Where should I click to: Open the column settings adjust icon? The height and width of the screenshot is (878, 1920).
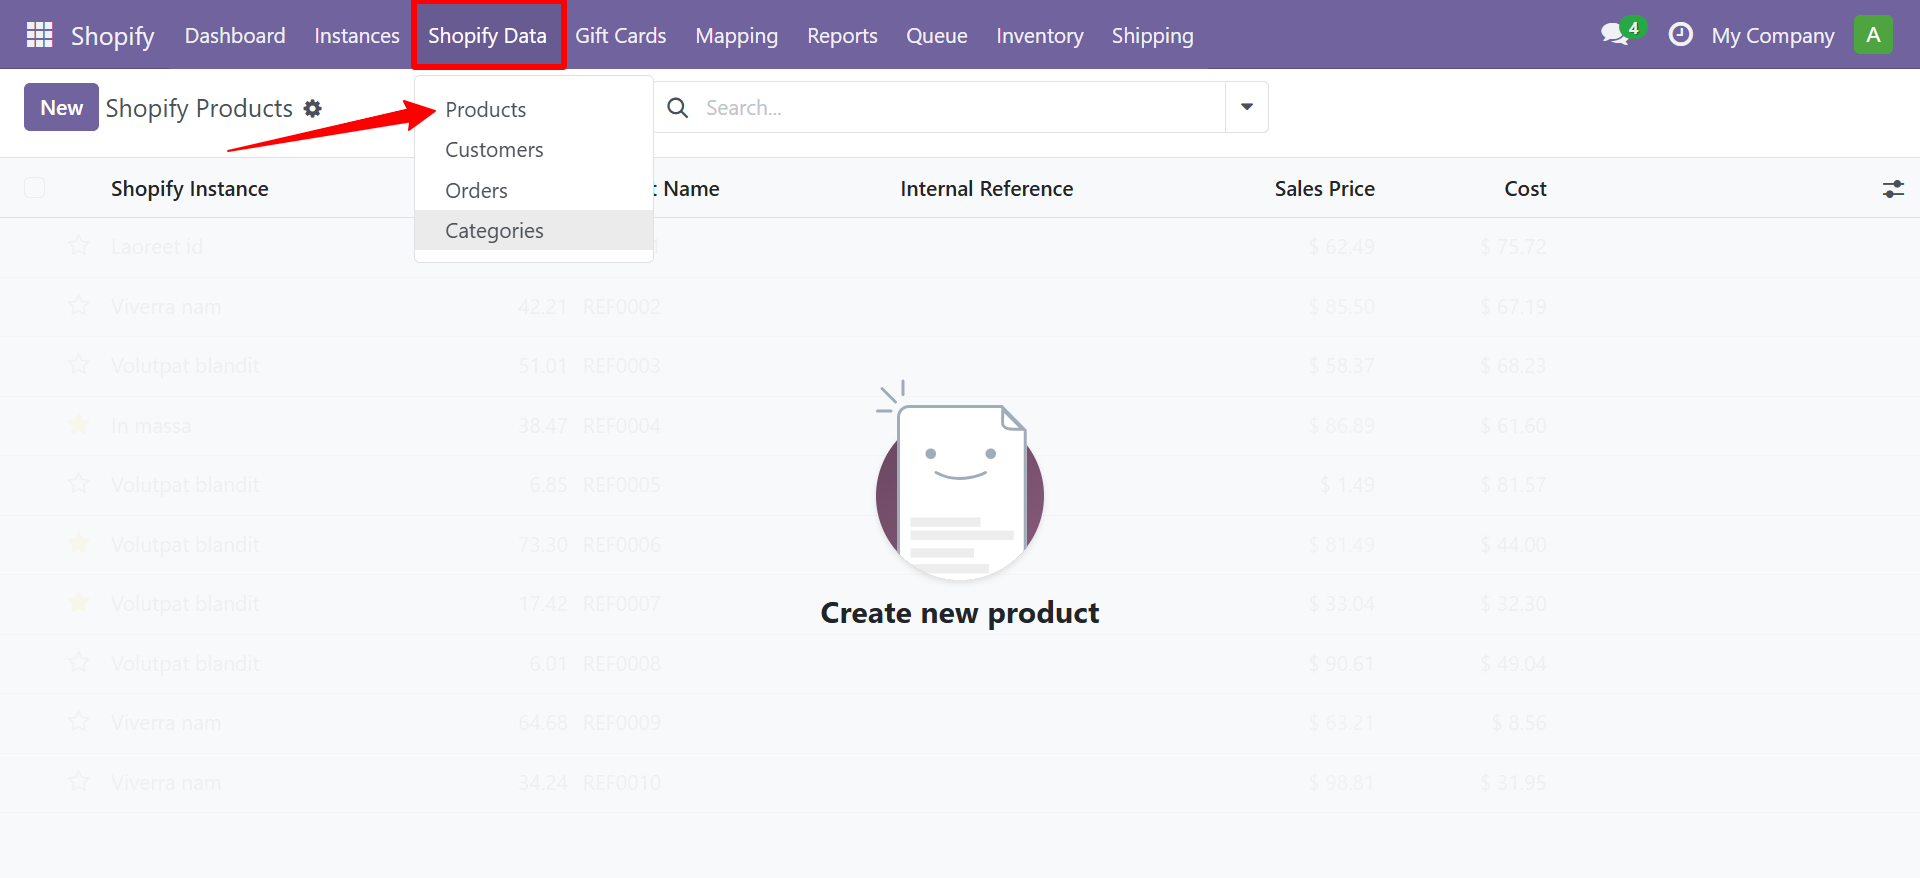click(1893, 189)
